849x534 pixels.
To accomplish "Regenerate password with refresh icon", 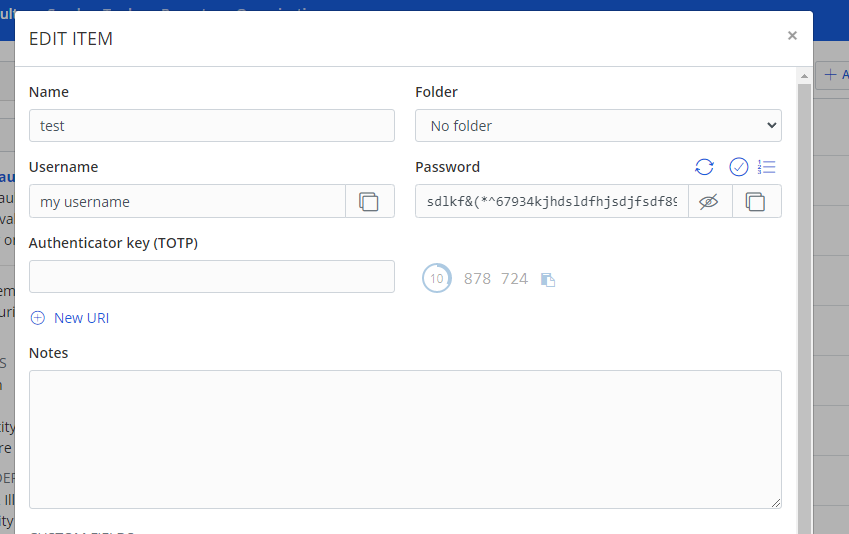I will click(x=704, y=167).
